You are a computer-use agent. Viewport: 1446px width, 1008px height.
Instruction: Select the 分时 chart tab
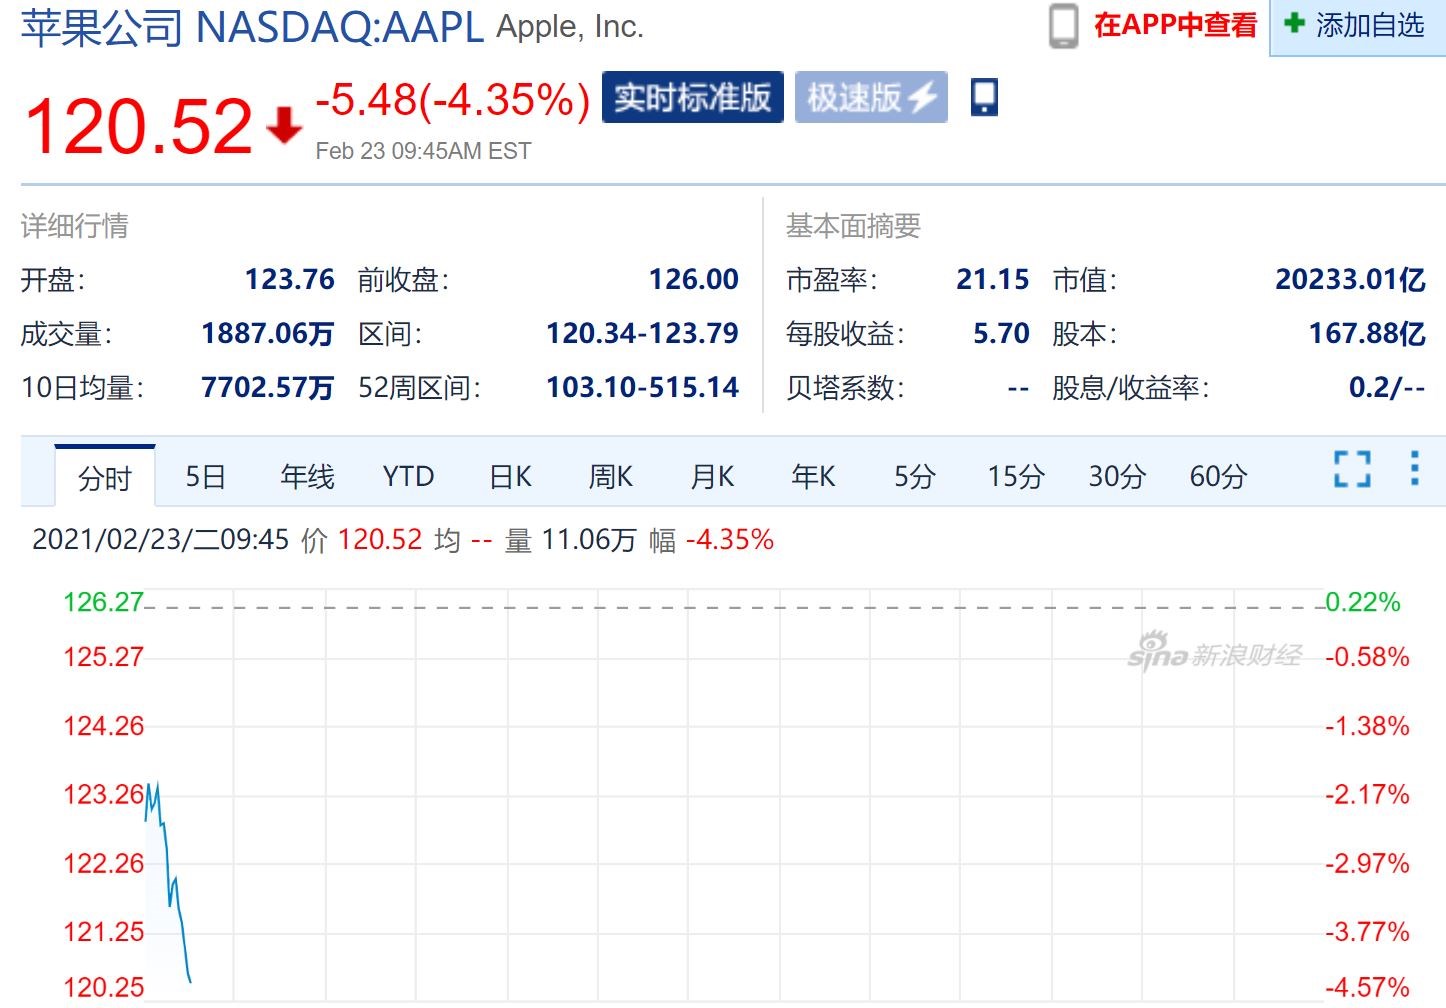(105, 477)
